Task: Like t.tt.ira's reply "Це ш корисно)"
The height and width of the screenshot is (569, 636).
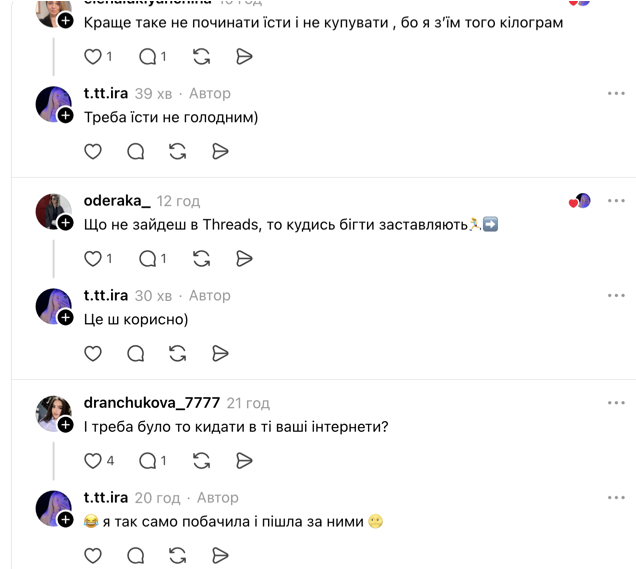Action: click(93, 353)
